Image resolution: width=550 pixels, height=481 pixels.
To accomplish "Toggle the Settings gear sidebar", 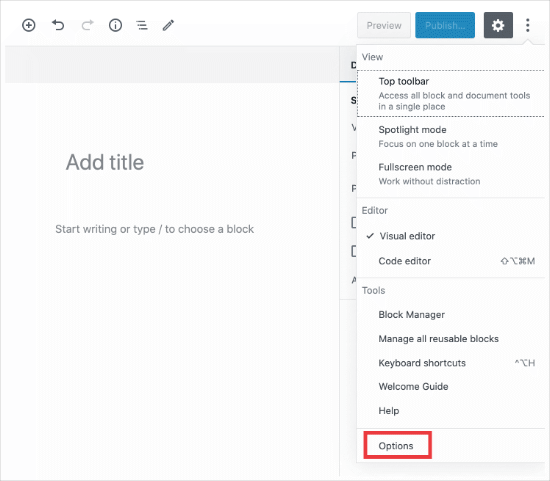I will click(498, 25).
